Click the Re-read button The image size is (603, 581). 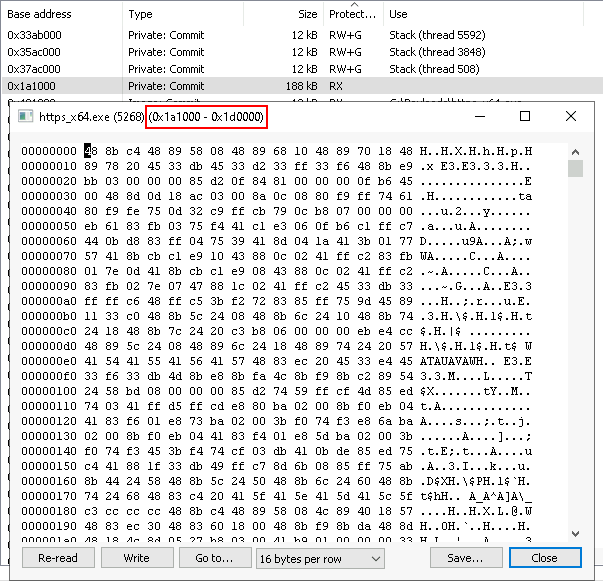tap(57, 558)
